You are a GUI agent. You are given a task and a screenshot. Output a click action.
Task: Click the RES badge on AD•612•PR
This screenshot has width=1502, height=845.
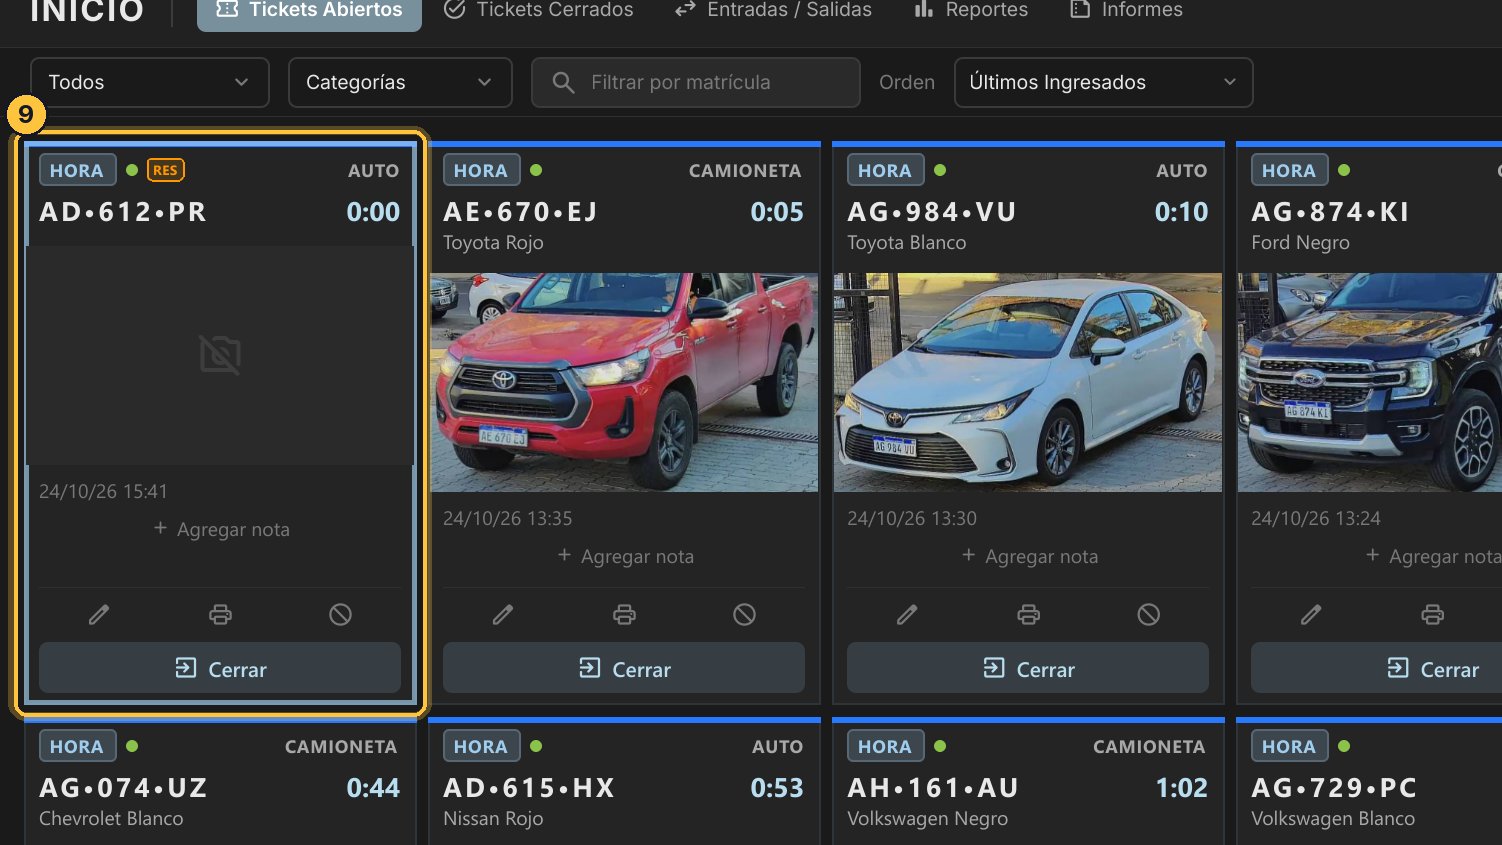click(x=166, y=170)
